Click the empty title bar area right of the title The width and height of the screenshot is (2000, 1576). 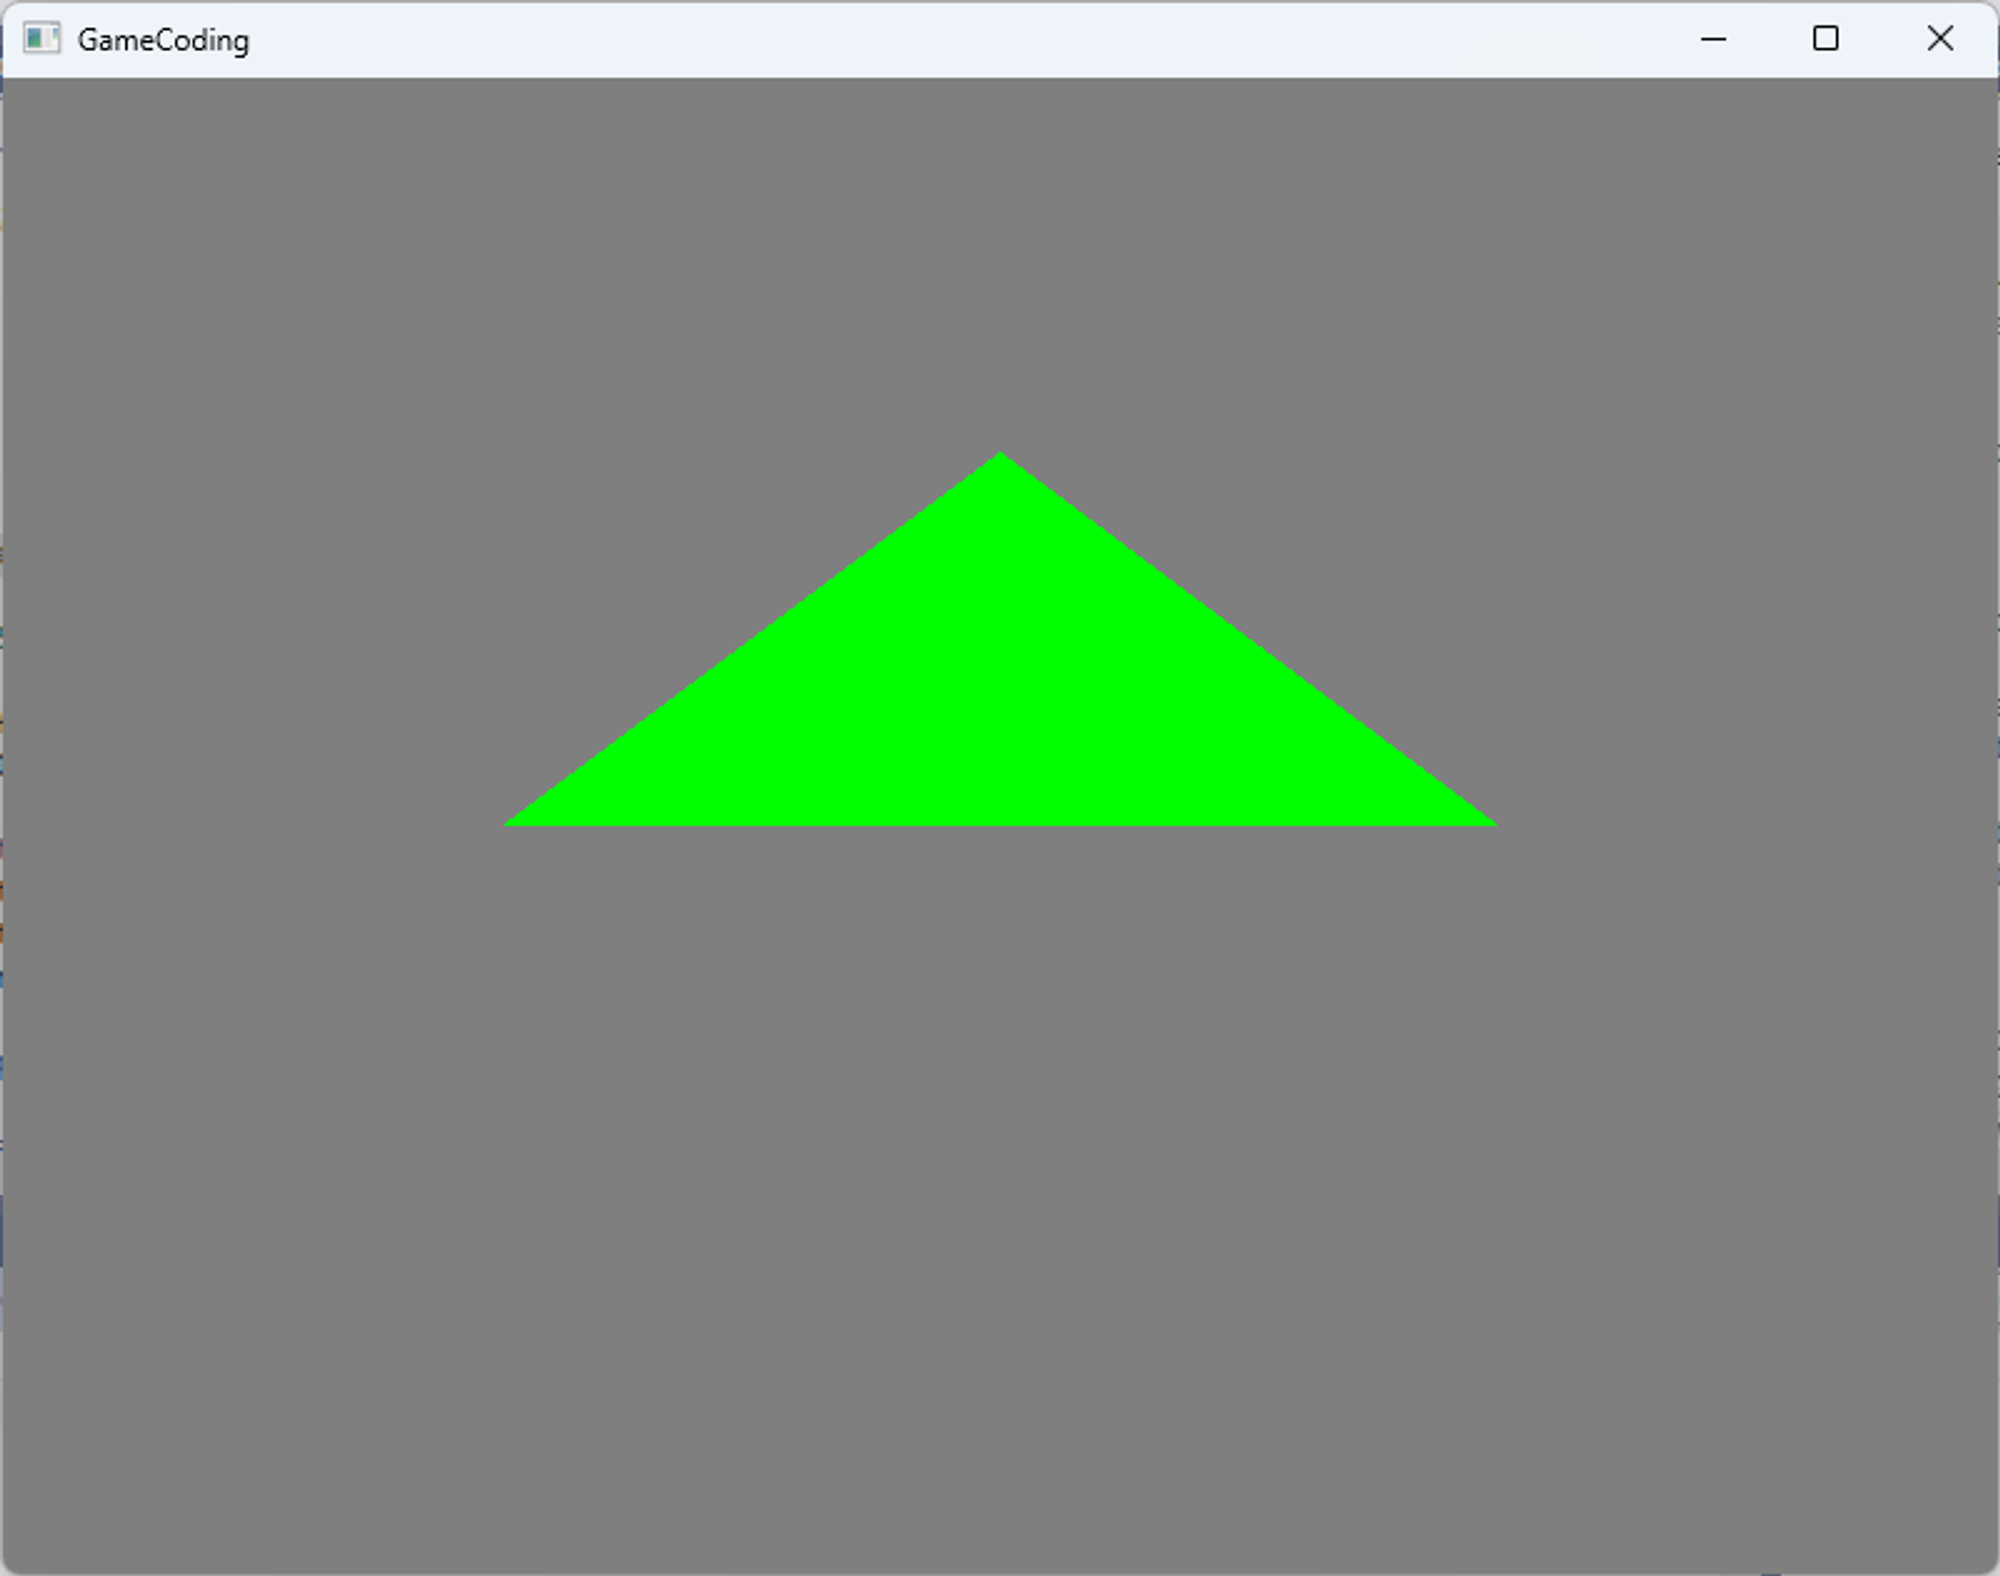(900, 40)
